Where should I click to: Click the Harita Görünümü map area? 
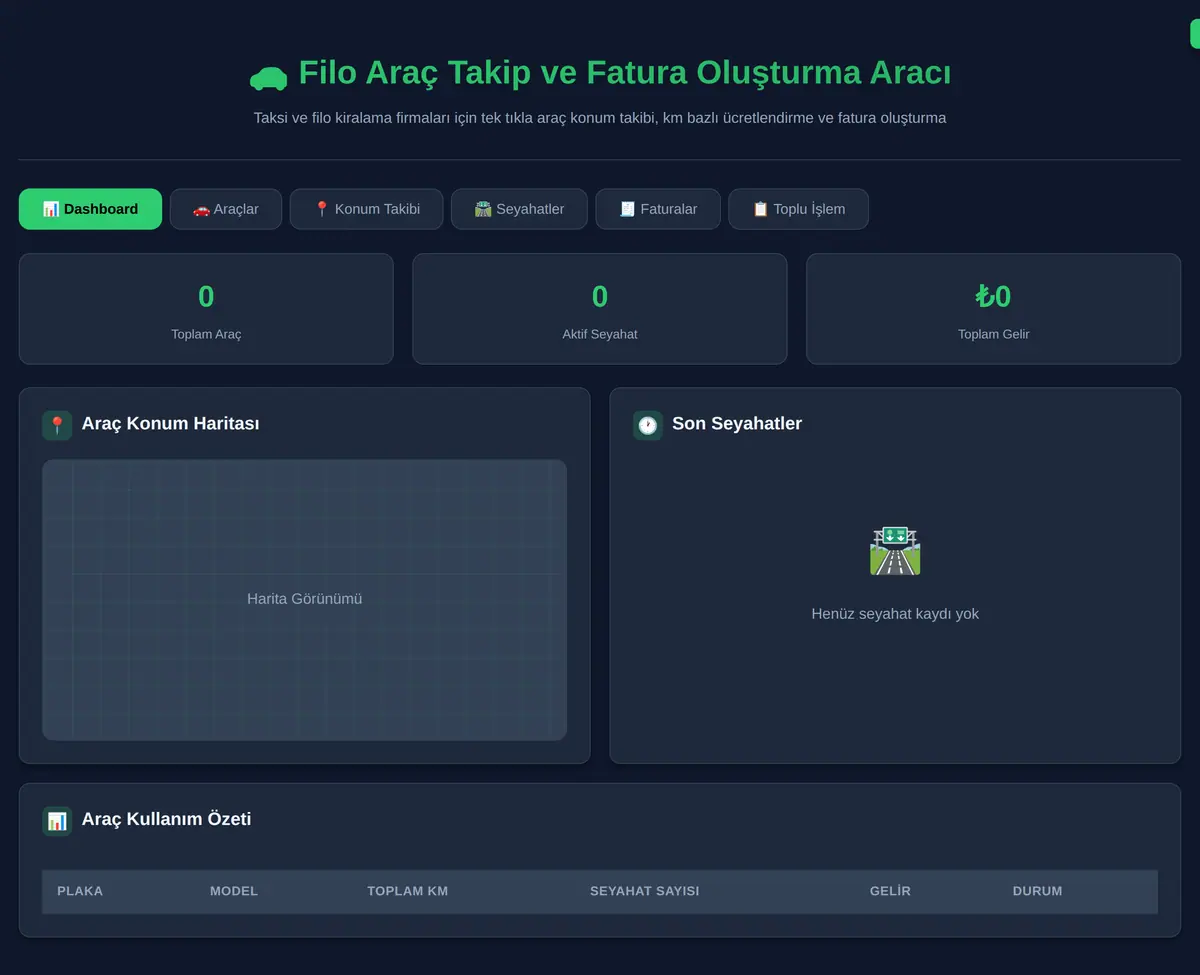[x=305, y=600]
